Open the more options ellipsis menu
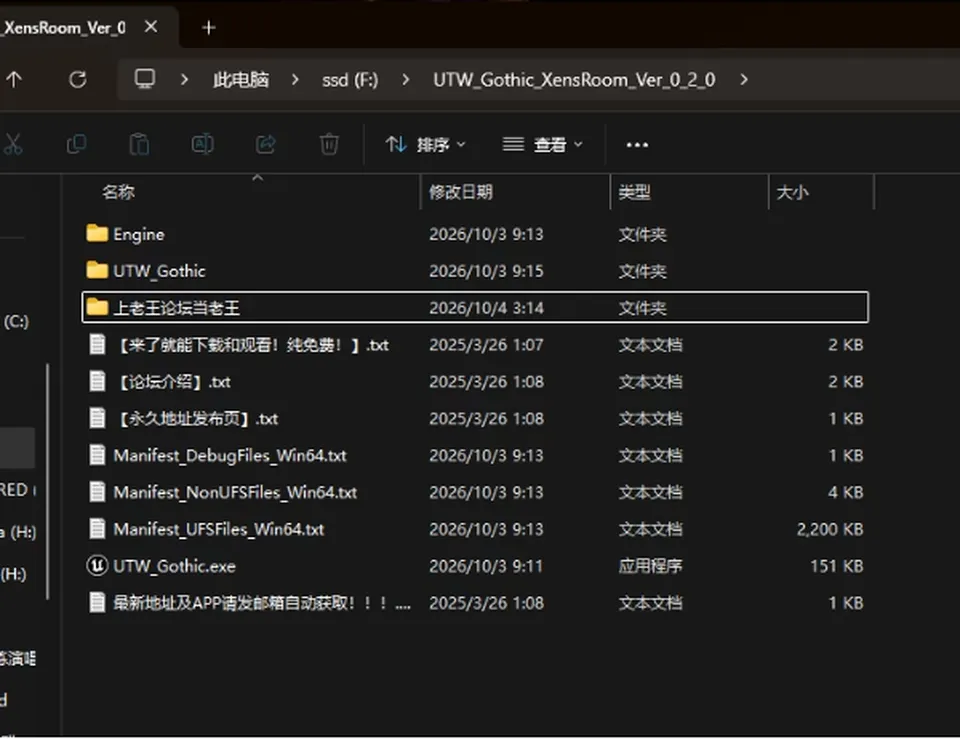The image size is (960, 739). [637, 145]
